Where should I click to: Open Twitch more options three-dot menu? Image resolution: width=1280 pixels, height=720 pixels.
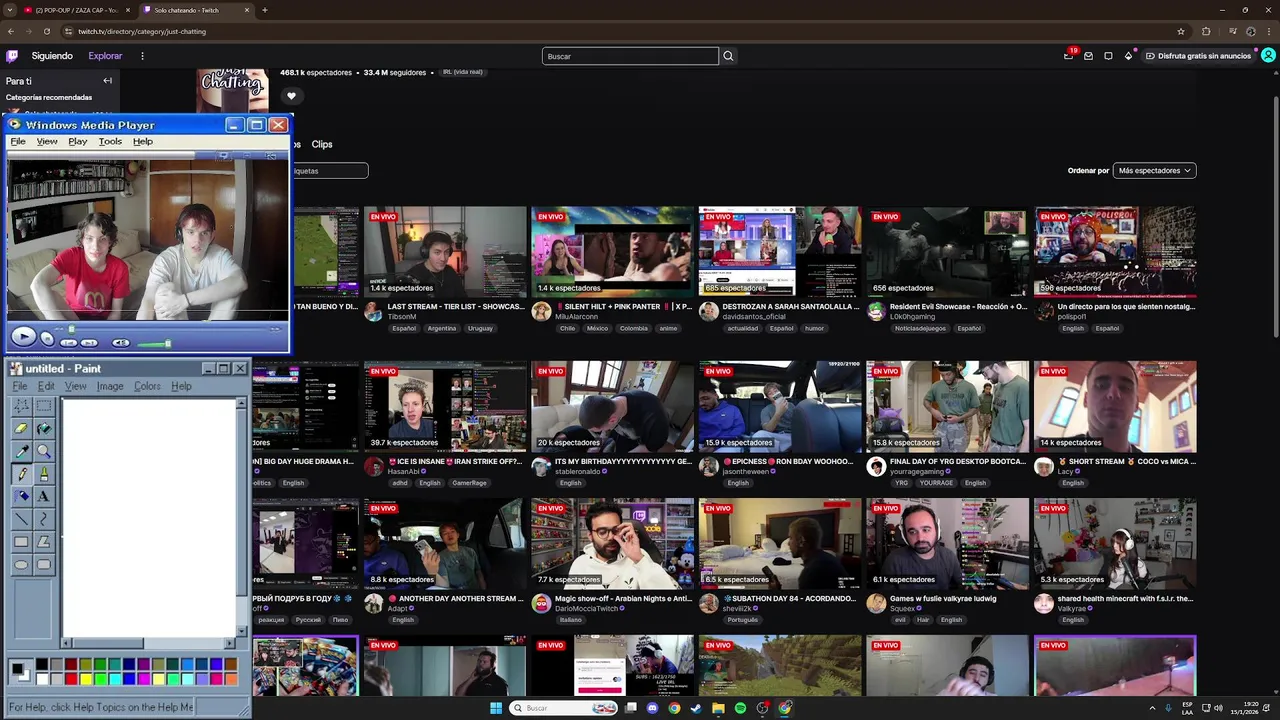pyautogui.click(x=142, y=56)
